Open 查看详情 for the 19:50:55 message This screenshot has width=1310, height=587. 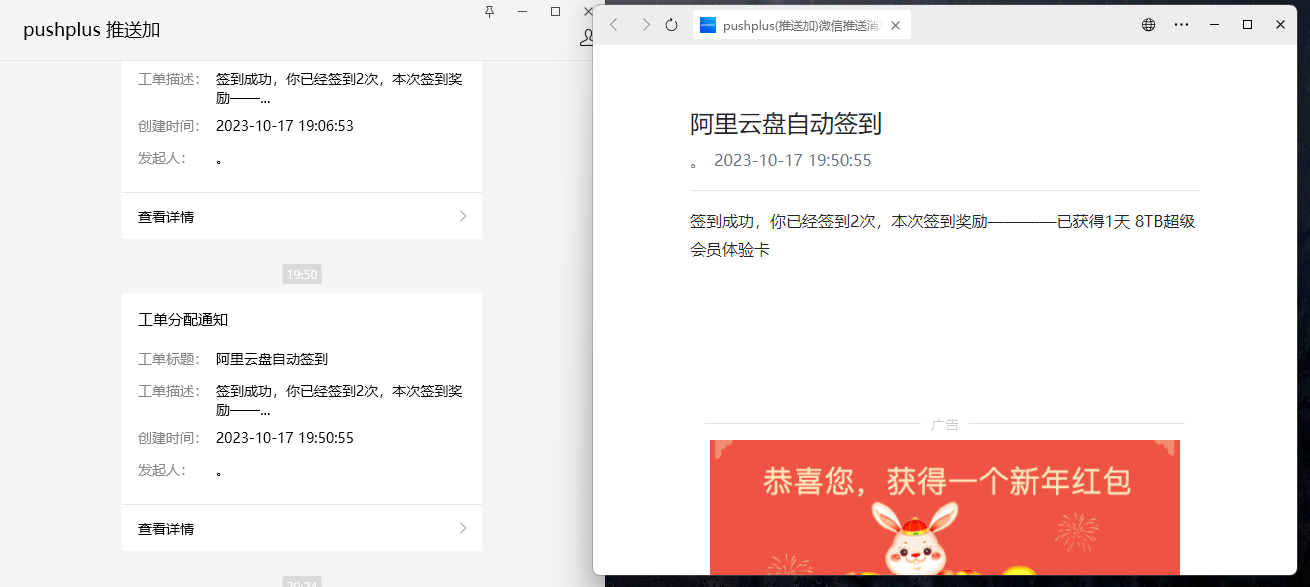[x=302, y=528]
